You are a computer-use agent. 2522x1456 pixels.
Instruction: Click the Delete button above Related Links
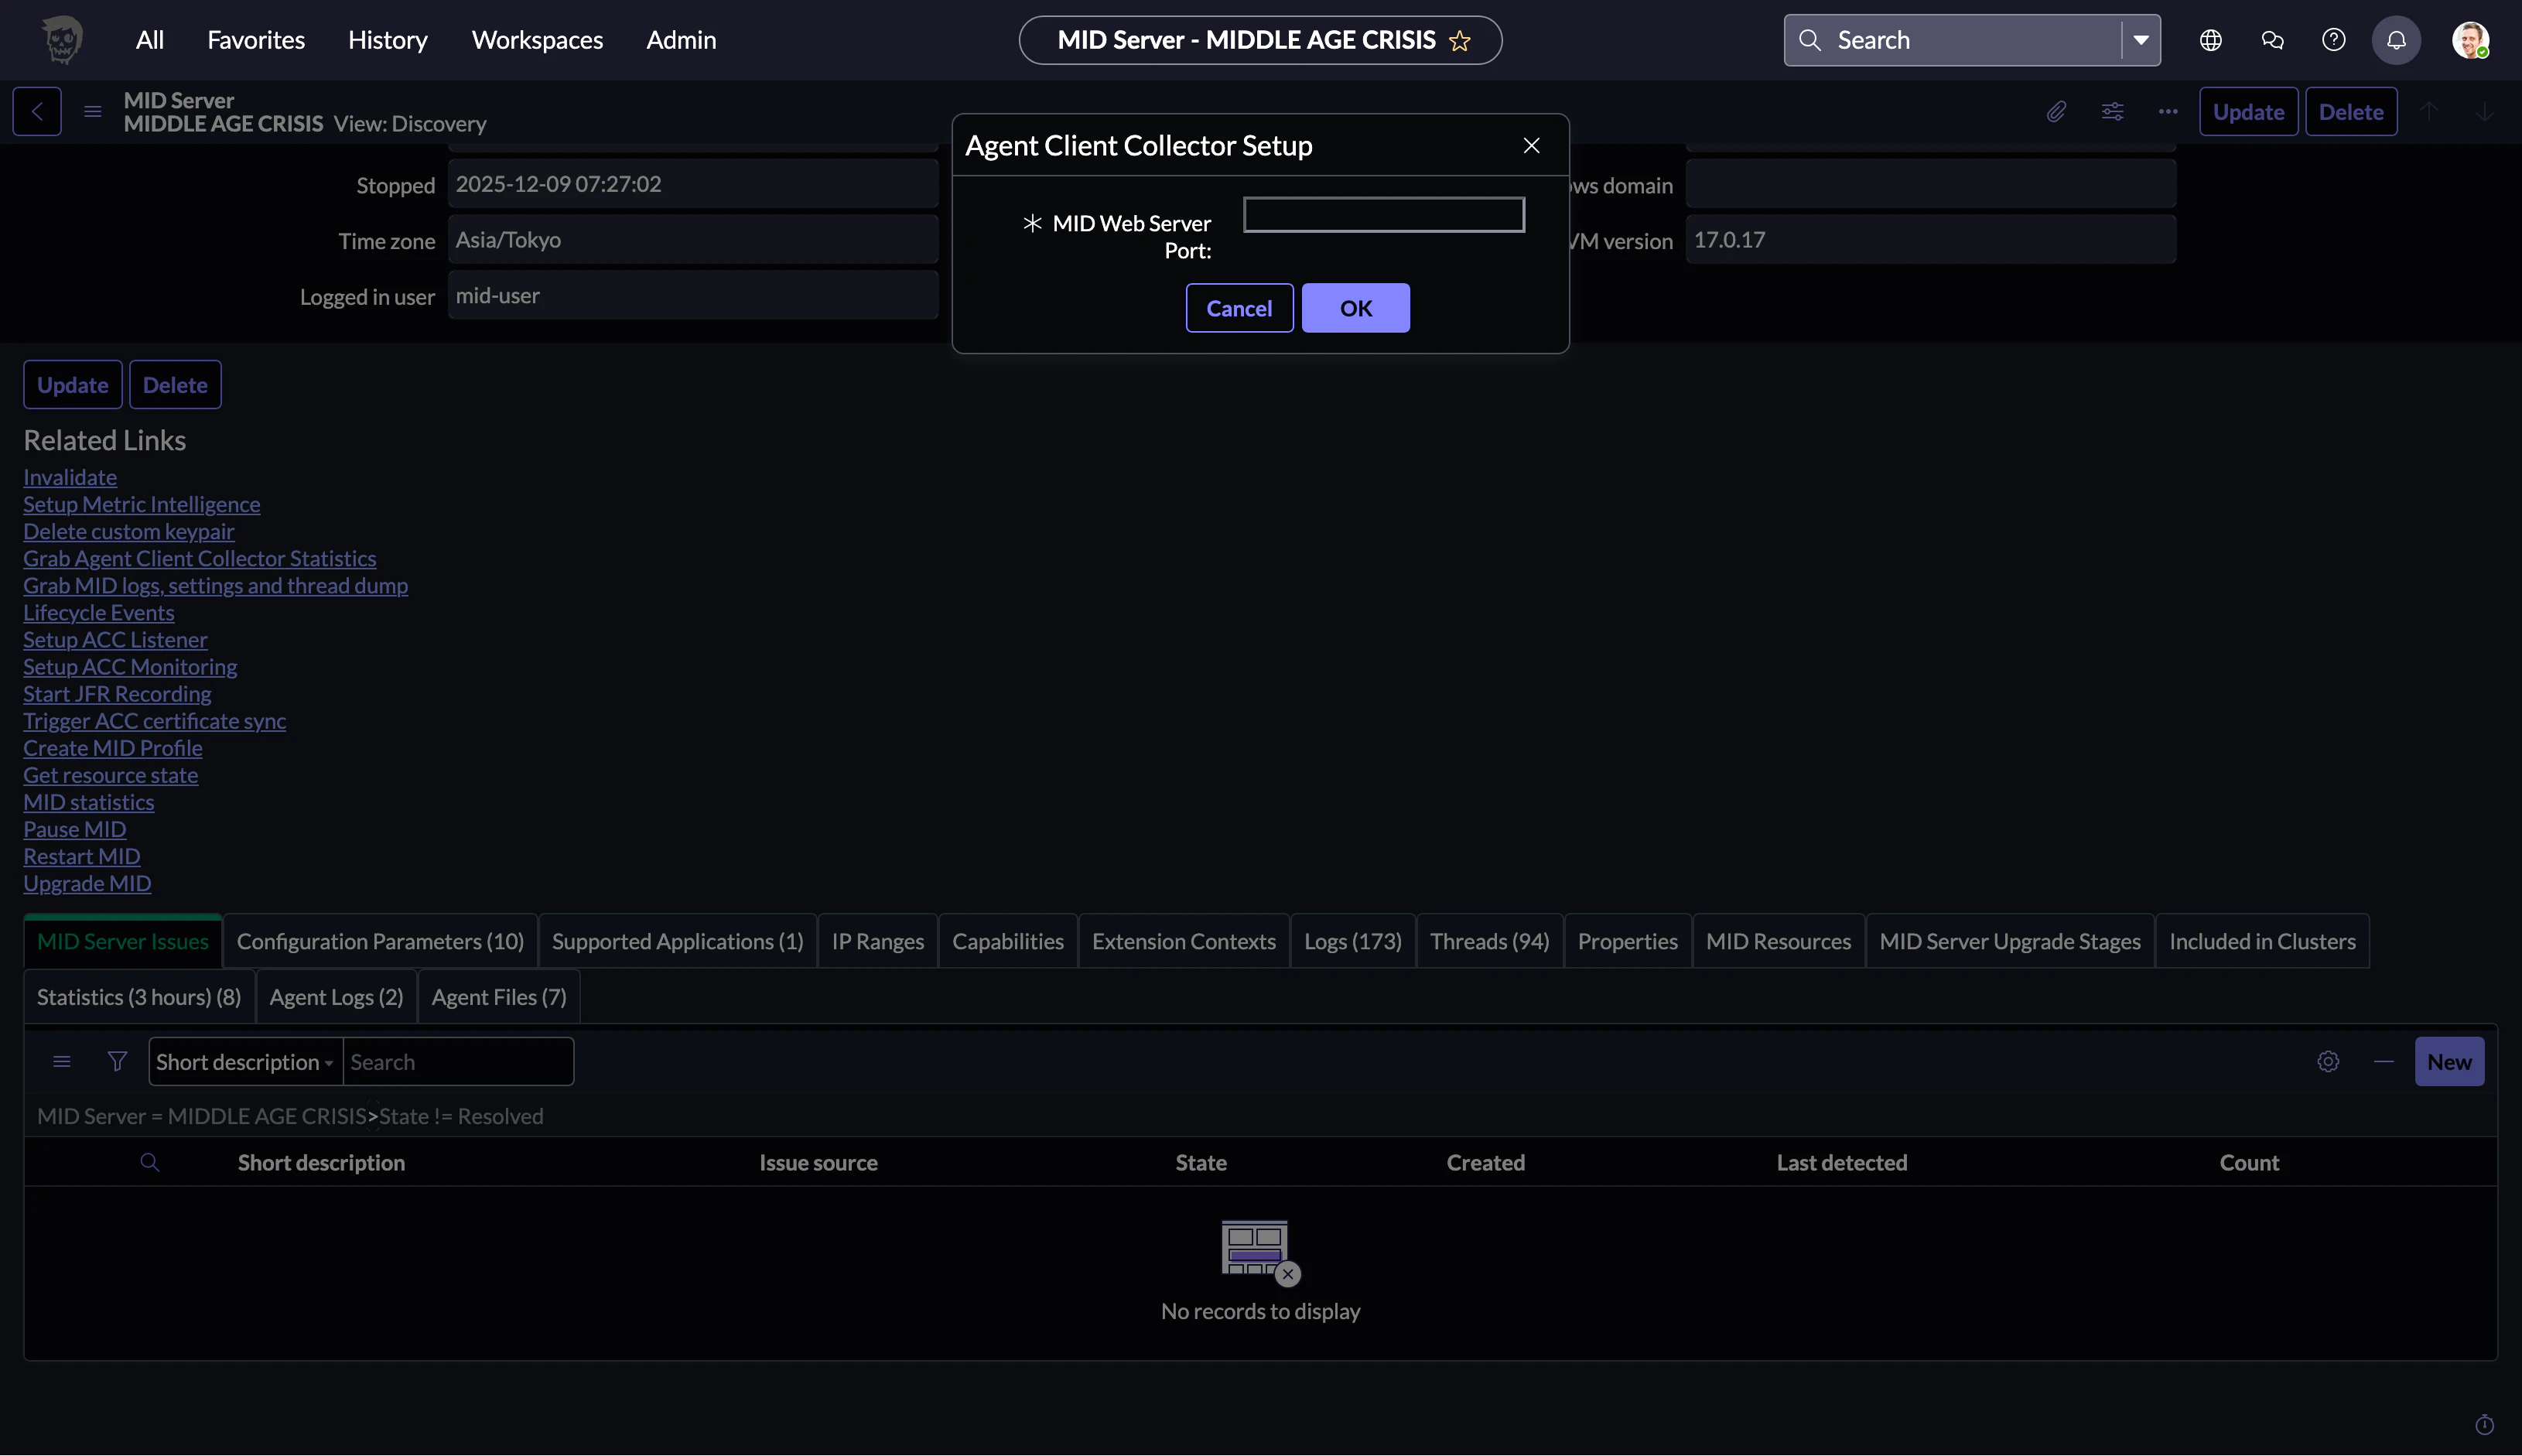(x=175, y=385)
